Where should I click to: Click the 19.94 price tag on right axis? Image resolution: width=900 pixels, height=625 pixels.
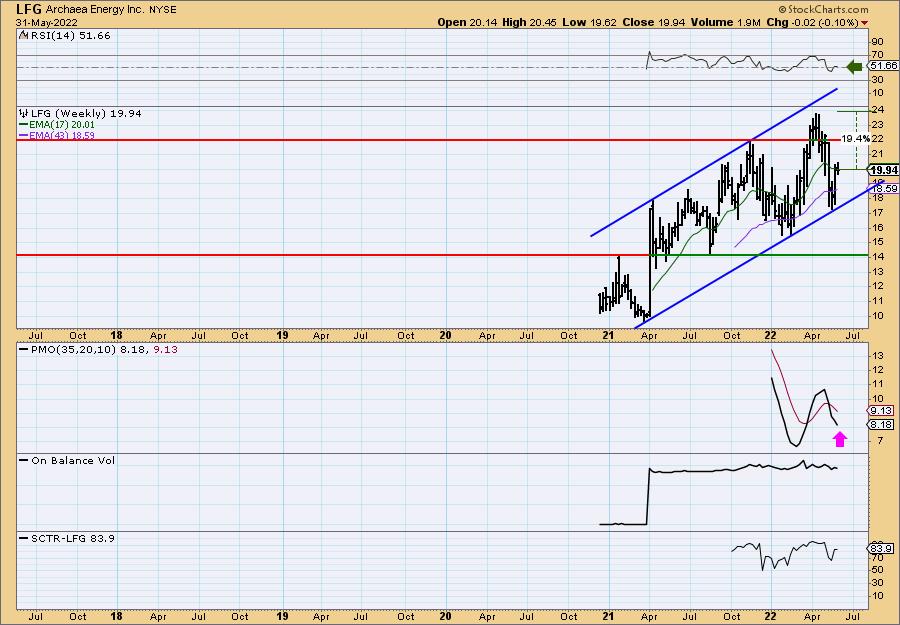(885, 170)
